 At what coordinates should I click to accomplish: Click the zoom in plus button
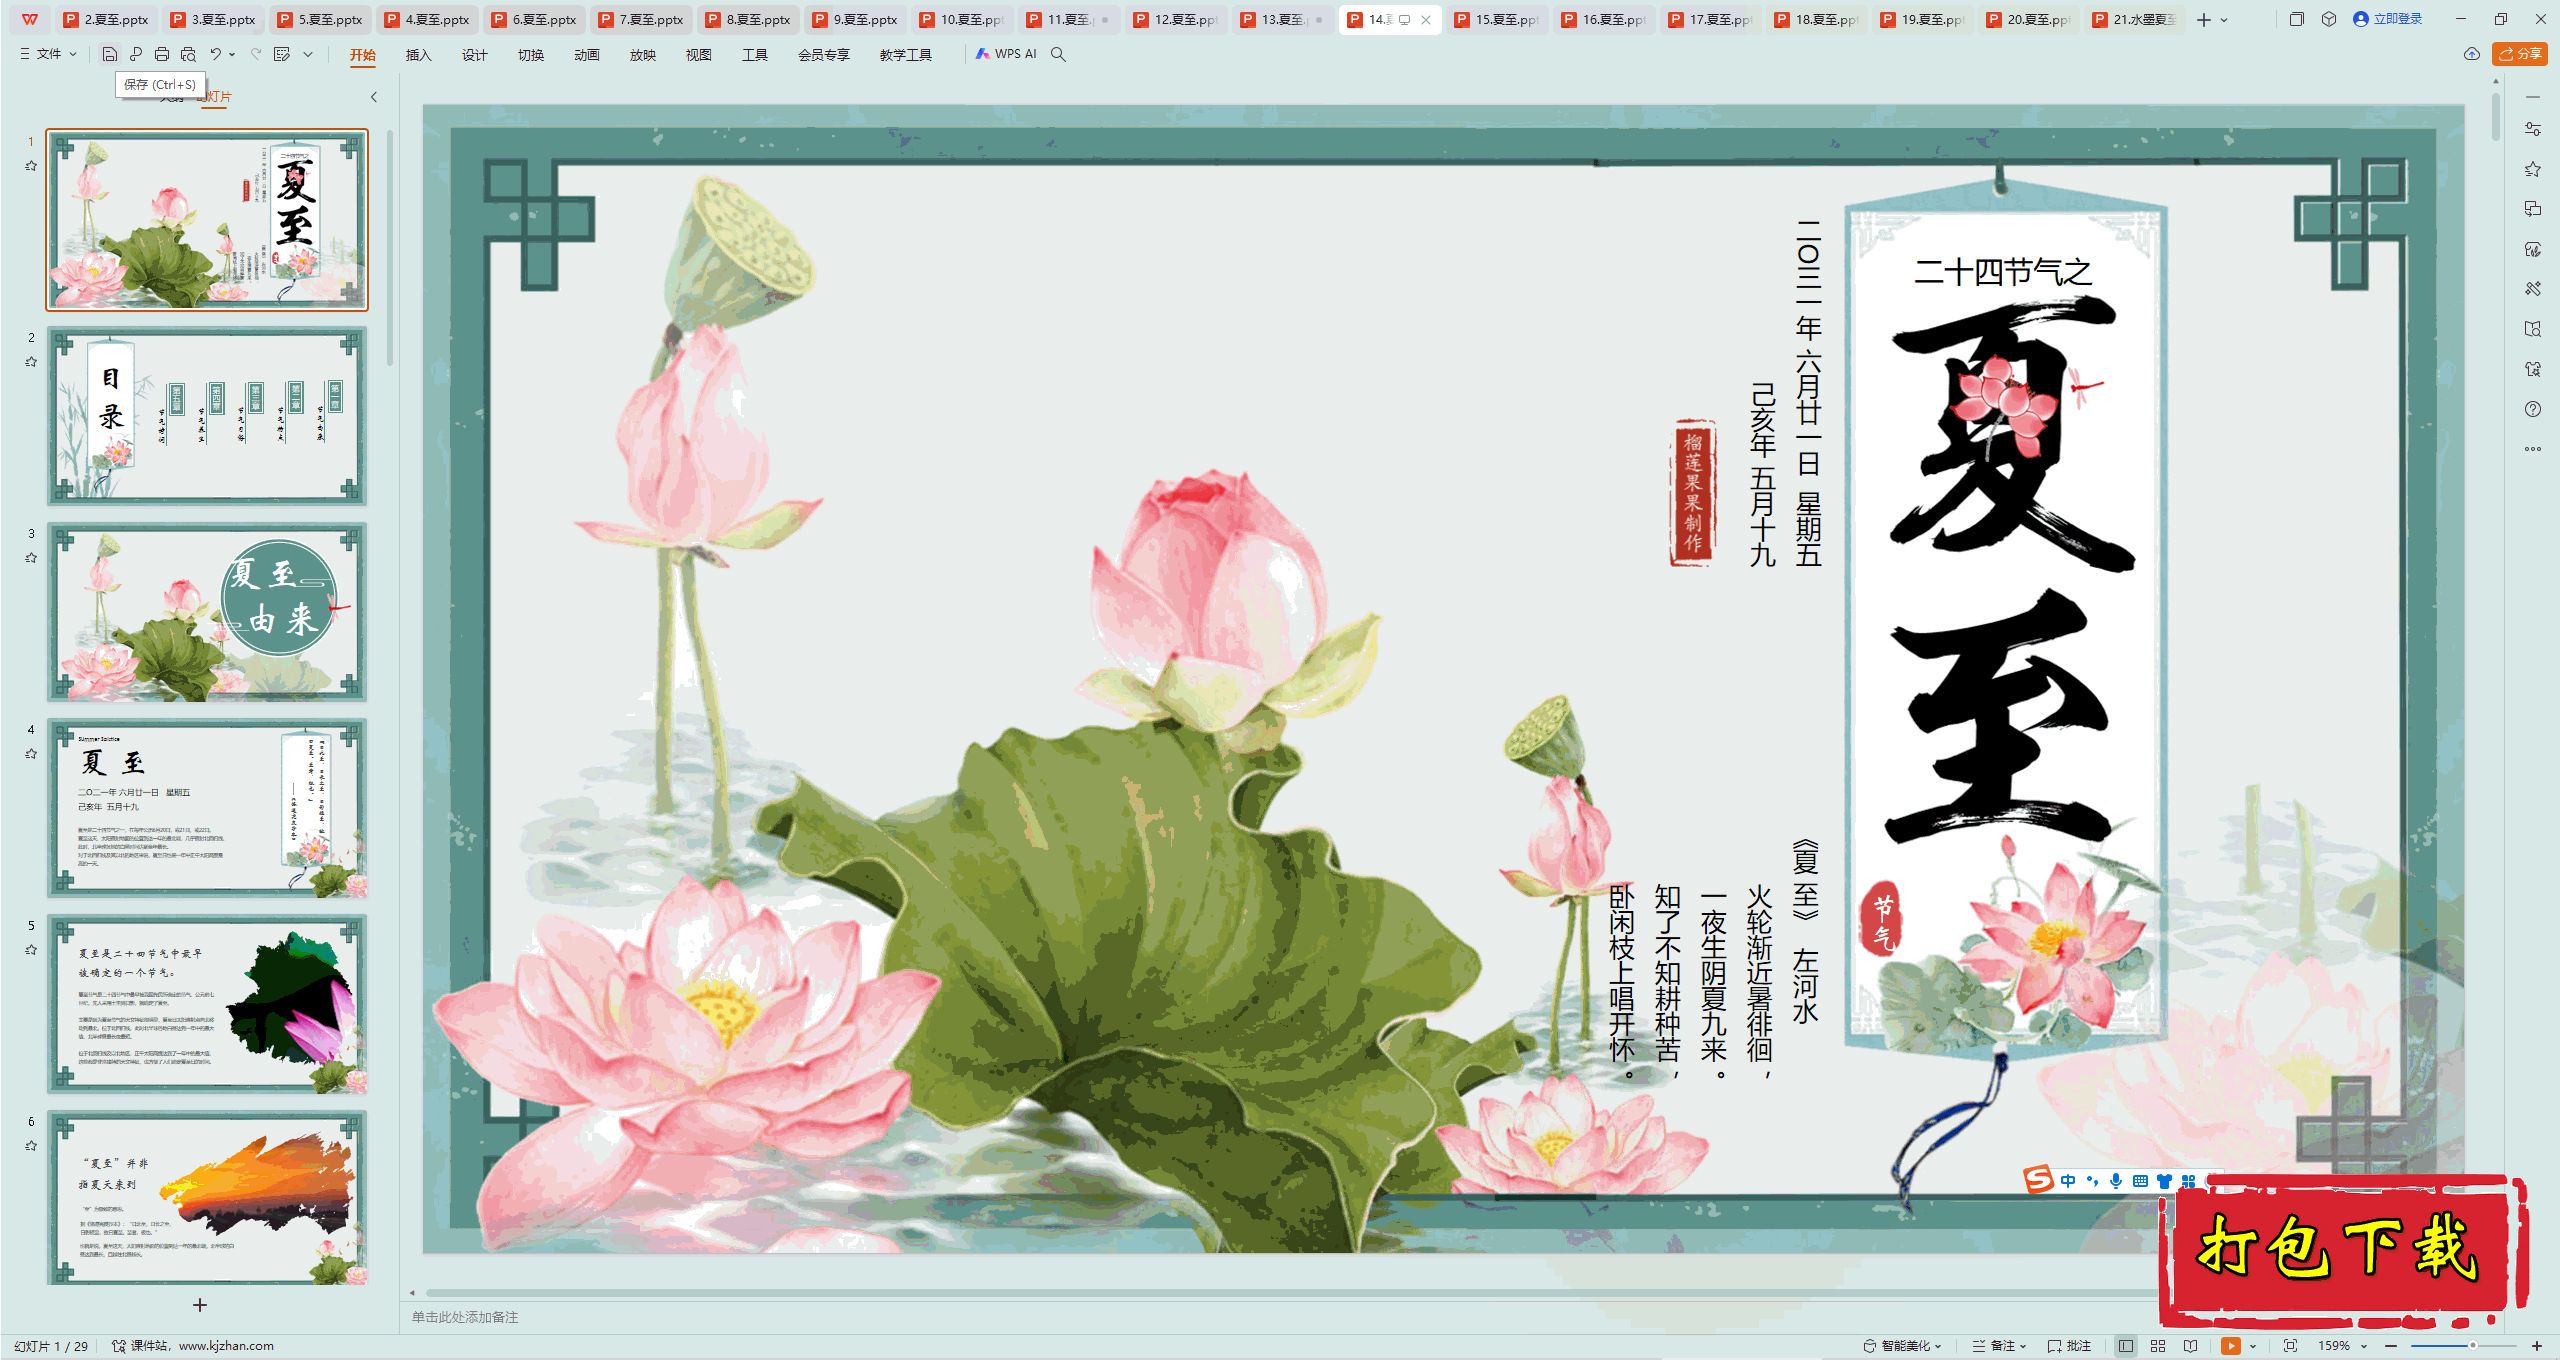(2537, 1346)
